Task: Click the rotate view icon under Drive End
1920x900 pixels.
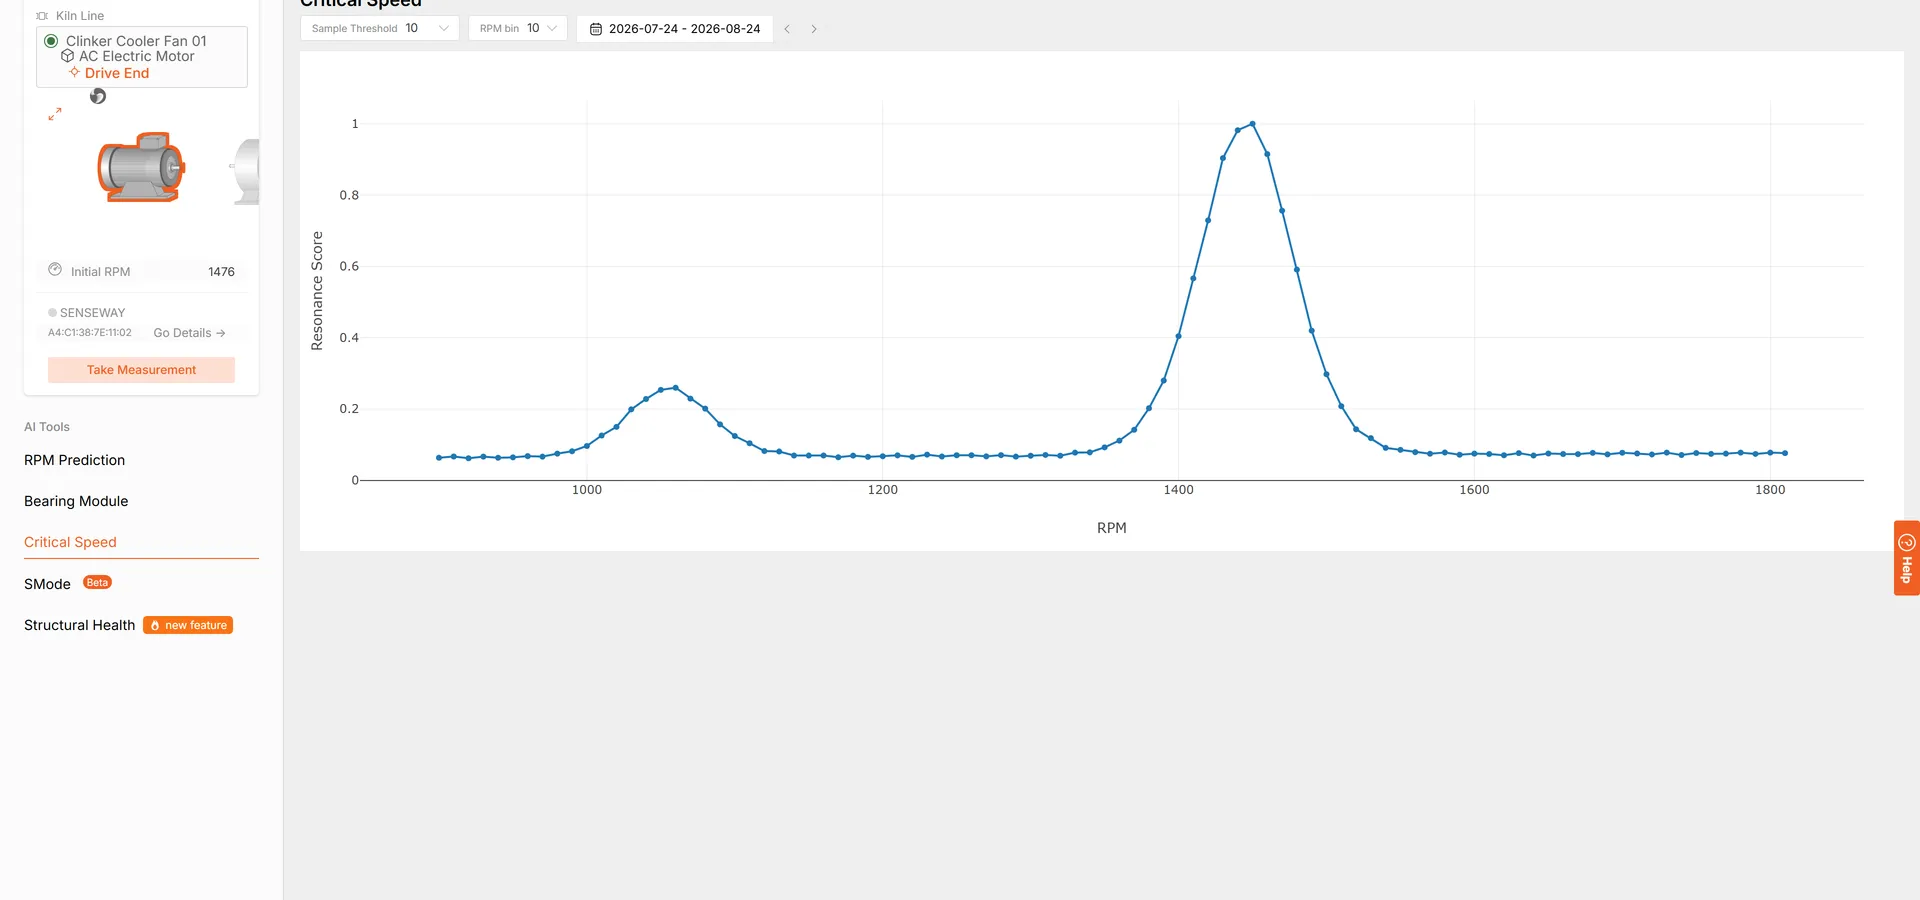Action: click(x=98, y=96)
